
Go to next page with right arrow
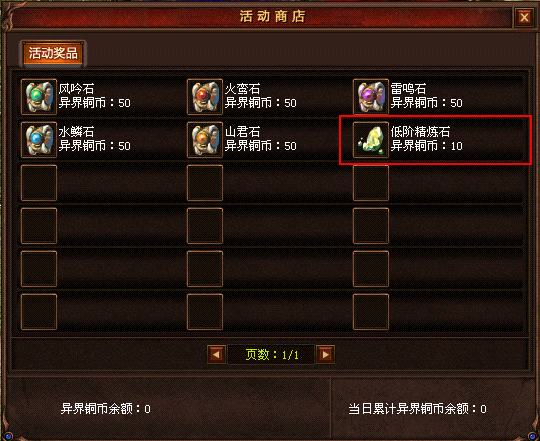(x=325, y=355)
